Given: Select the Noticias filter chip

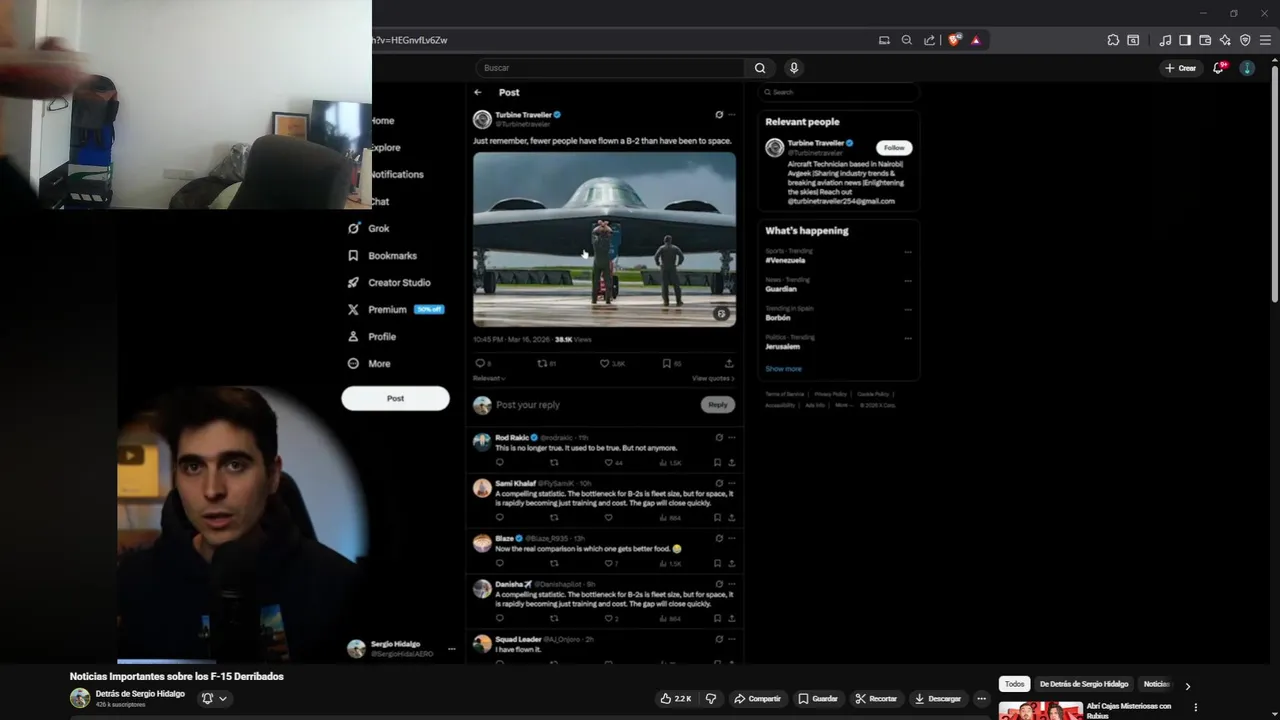Looking at the screenshot, I should coord(1157,684).
